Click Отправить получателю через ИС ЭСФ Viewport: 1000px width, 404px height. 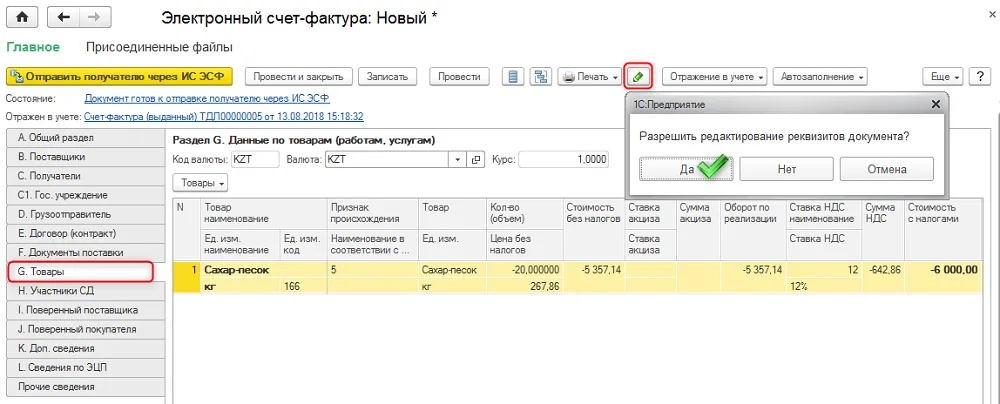pos(119,77)
